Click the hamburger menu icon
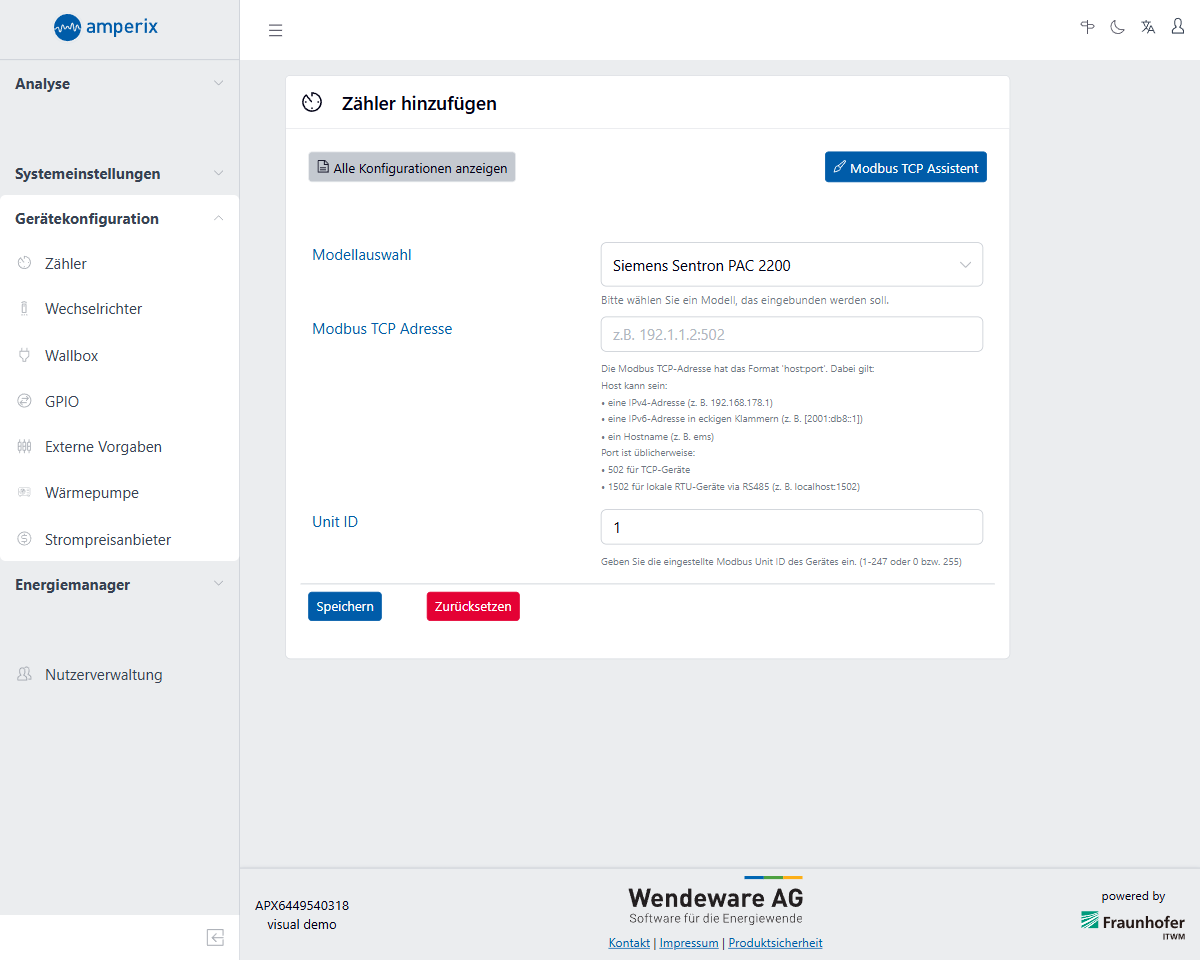This screenshot has width=1200, height=960. [275, 30]
